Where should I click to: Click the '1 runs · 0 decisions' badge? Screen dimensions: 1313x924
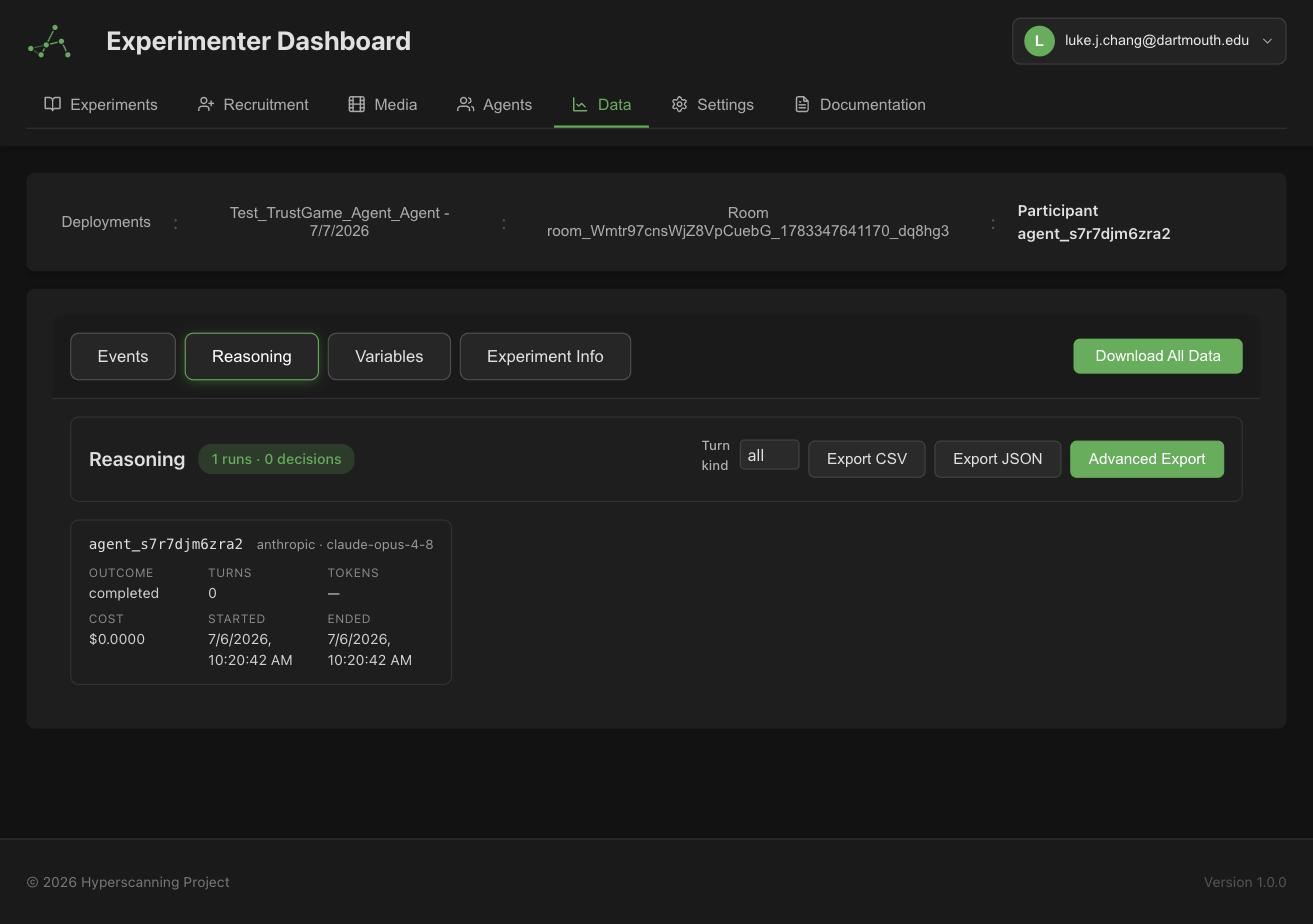[276, 459]
